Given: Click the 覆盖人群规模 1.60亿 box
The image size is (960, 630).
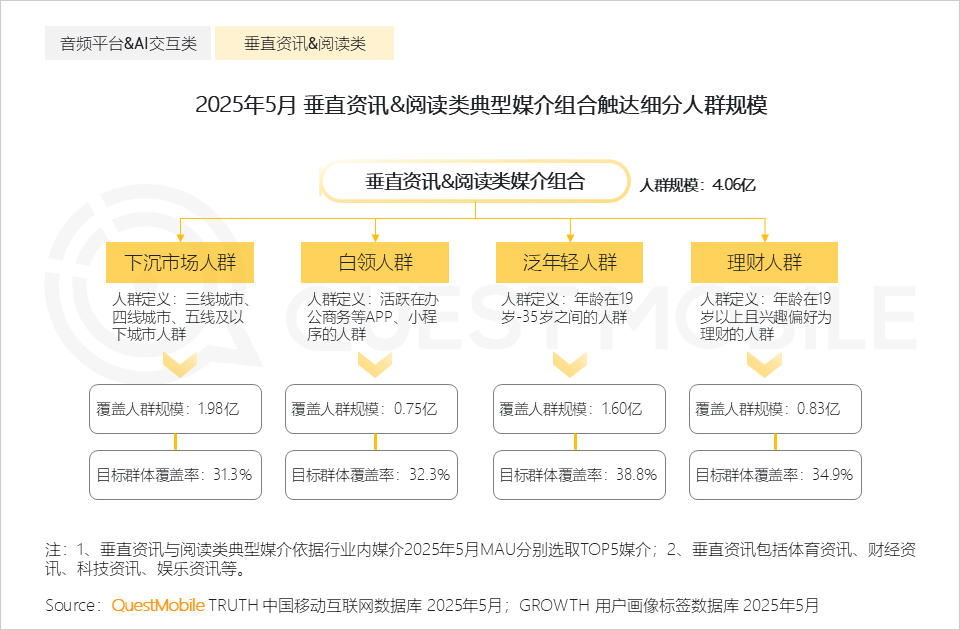Looking at the screenshot, I should [580, 409].
